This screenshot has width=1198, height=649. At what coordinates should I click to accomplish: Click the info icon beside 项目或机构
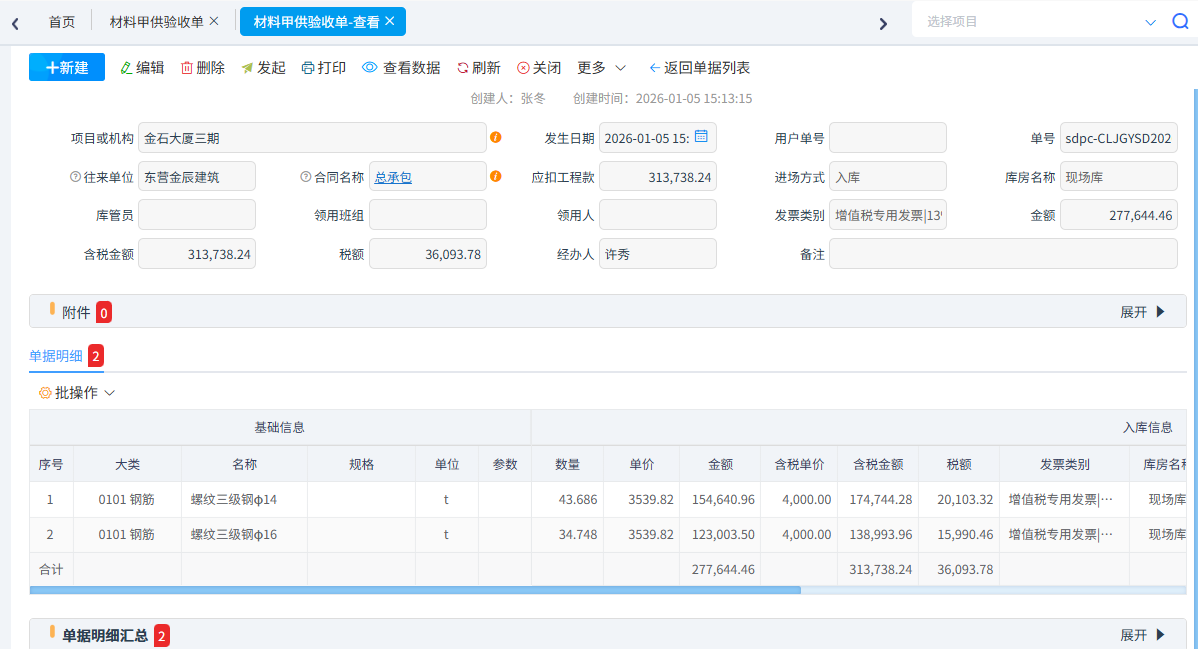coord(496,137)
